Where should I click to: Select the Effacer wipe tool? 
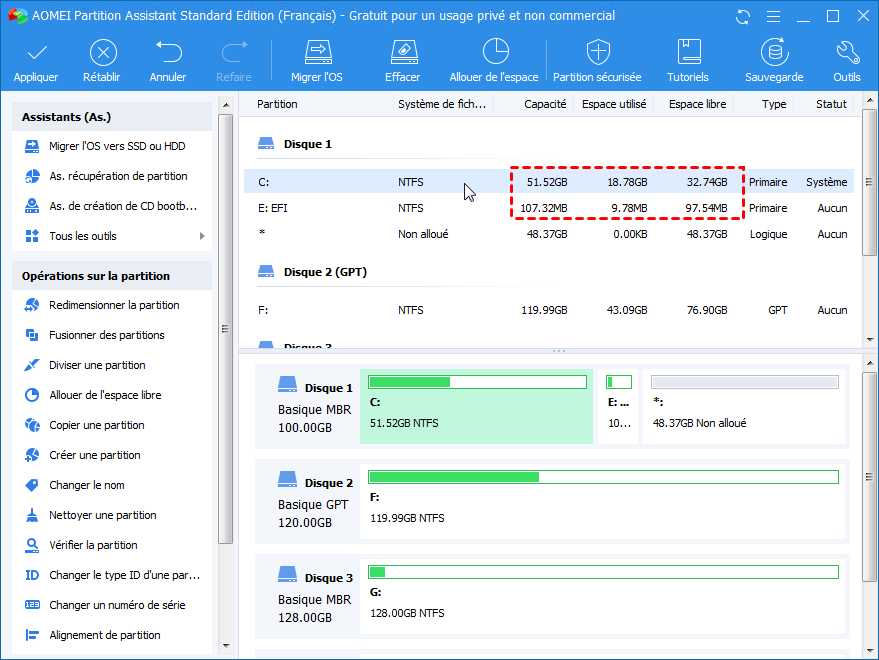pos(402,53)
